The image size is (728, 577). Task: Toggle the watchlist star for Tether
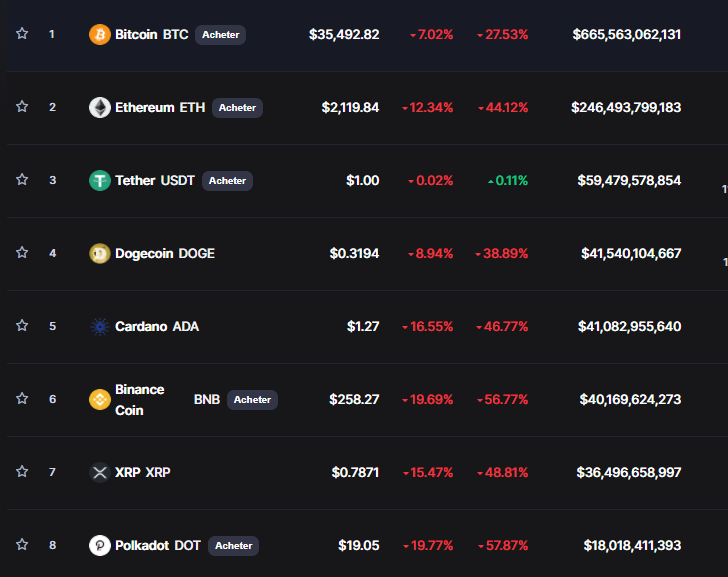click(x=22, y=180)
